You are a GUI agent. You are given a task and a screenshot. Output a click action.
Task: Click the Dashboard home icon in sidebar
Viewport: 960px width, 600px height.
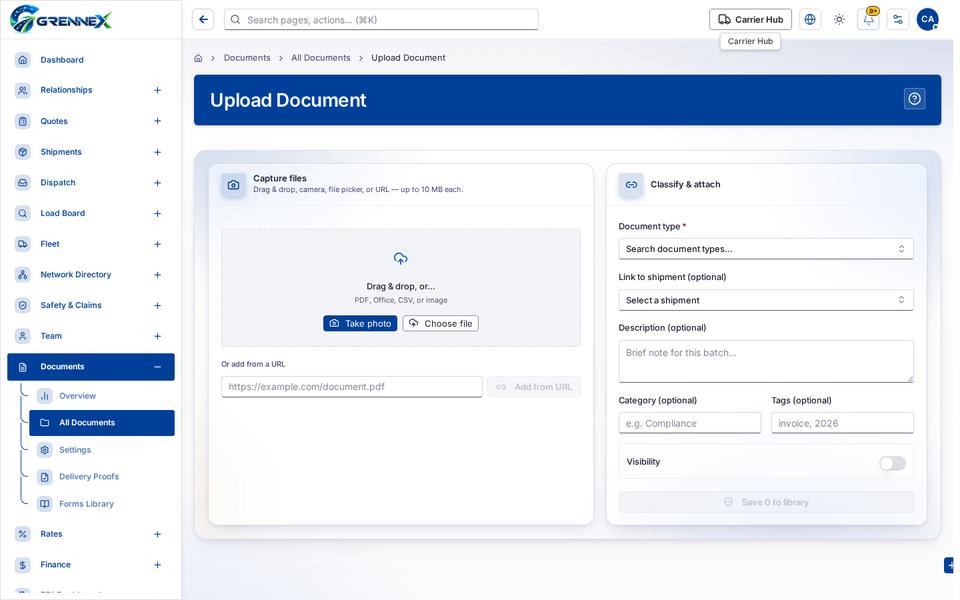coord(23,60)
